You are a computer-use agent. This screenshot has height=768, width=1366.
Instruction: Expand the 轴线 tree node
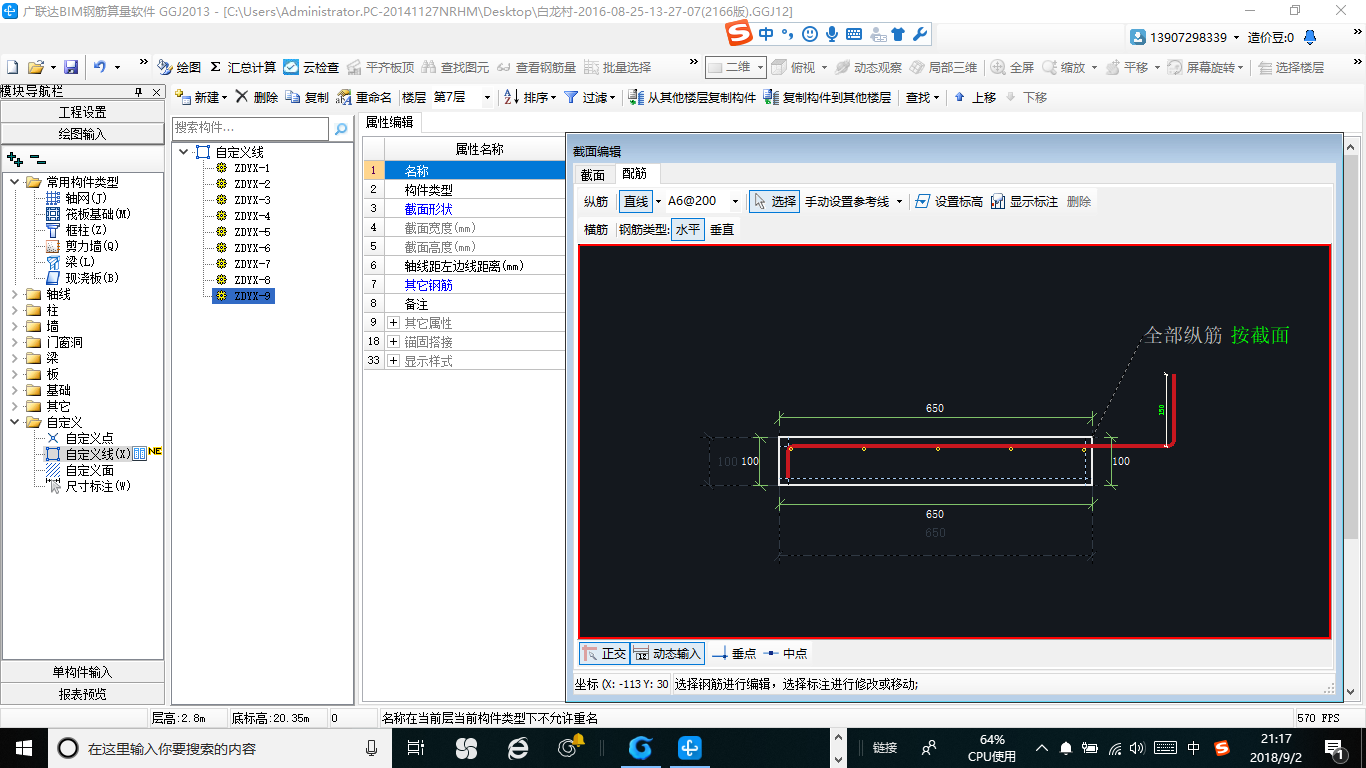click(x=15, y=294)
